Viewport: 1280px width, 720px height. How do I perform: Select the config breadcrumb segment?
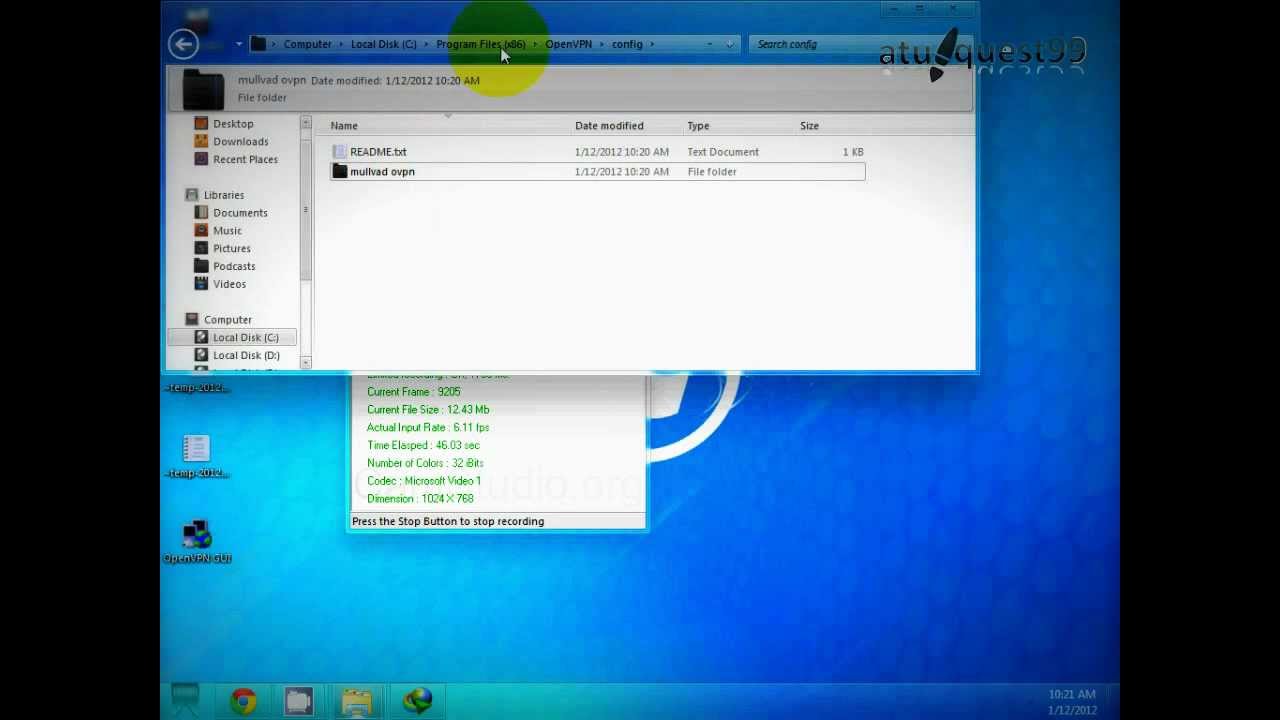(x=627, y=44)
